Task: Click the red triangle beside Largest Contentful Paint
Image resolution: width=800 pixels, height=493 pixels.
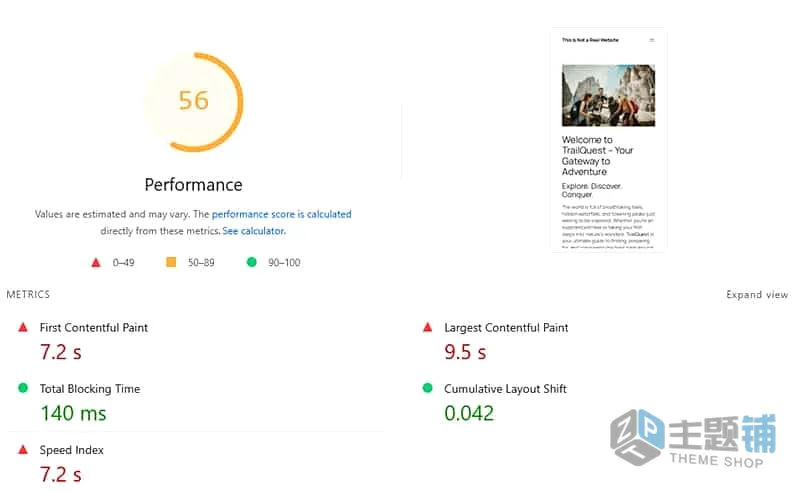Action: point(428,328)
